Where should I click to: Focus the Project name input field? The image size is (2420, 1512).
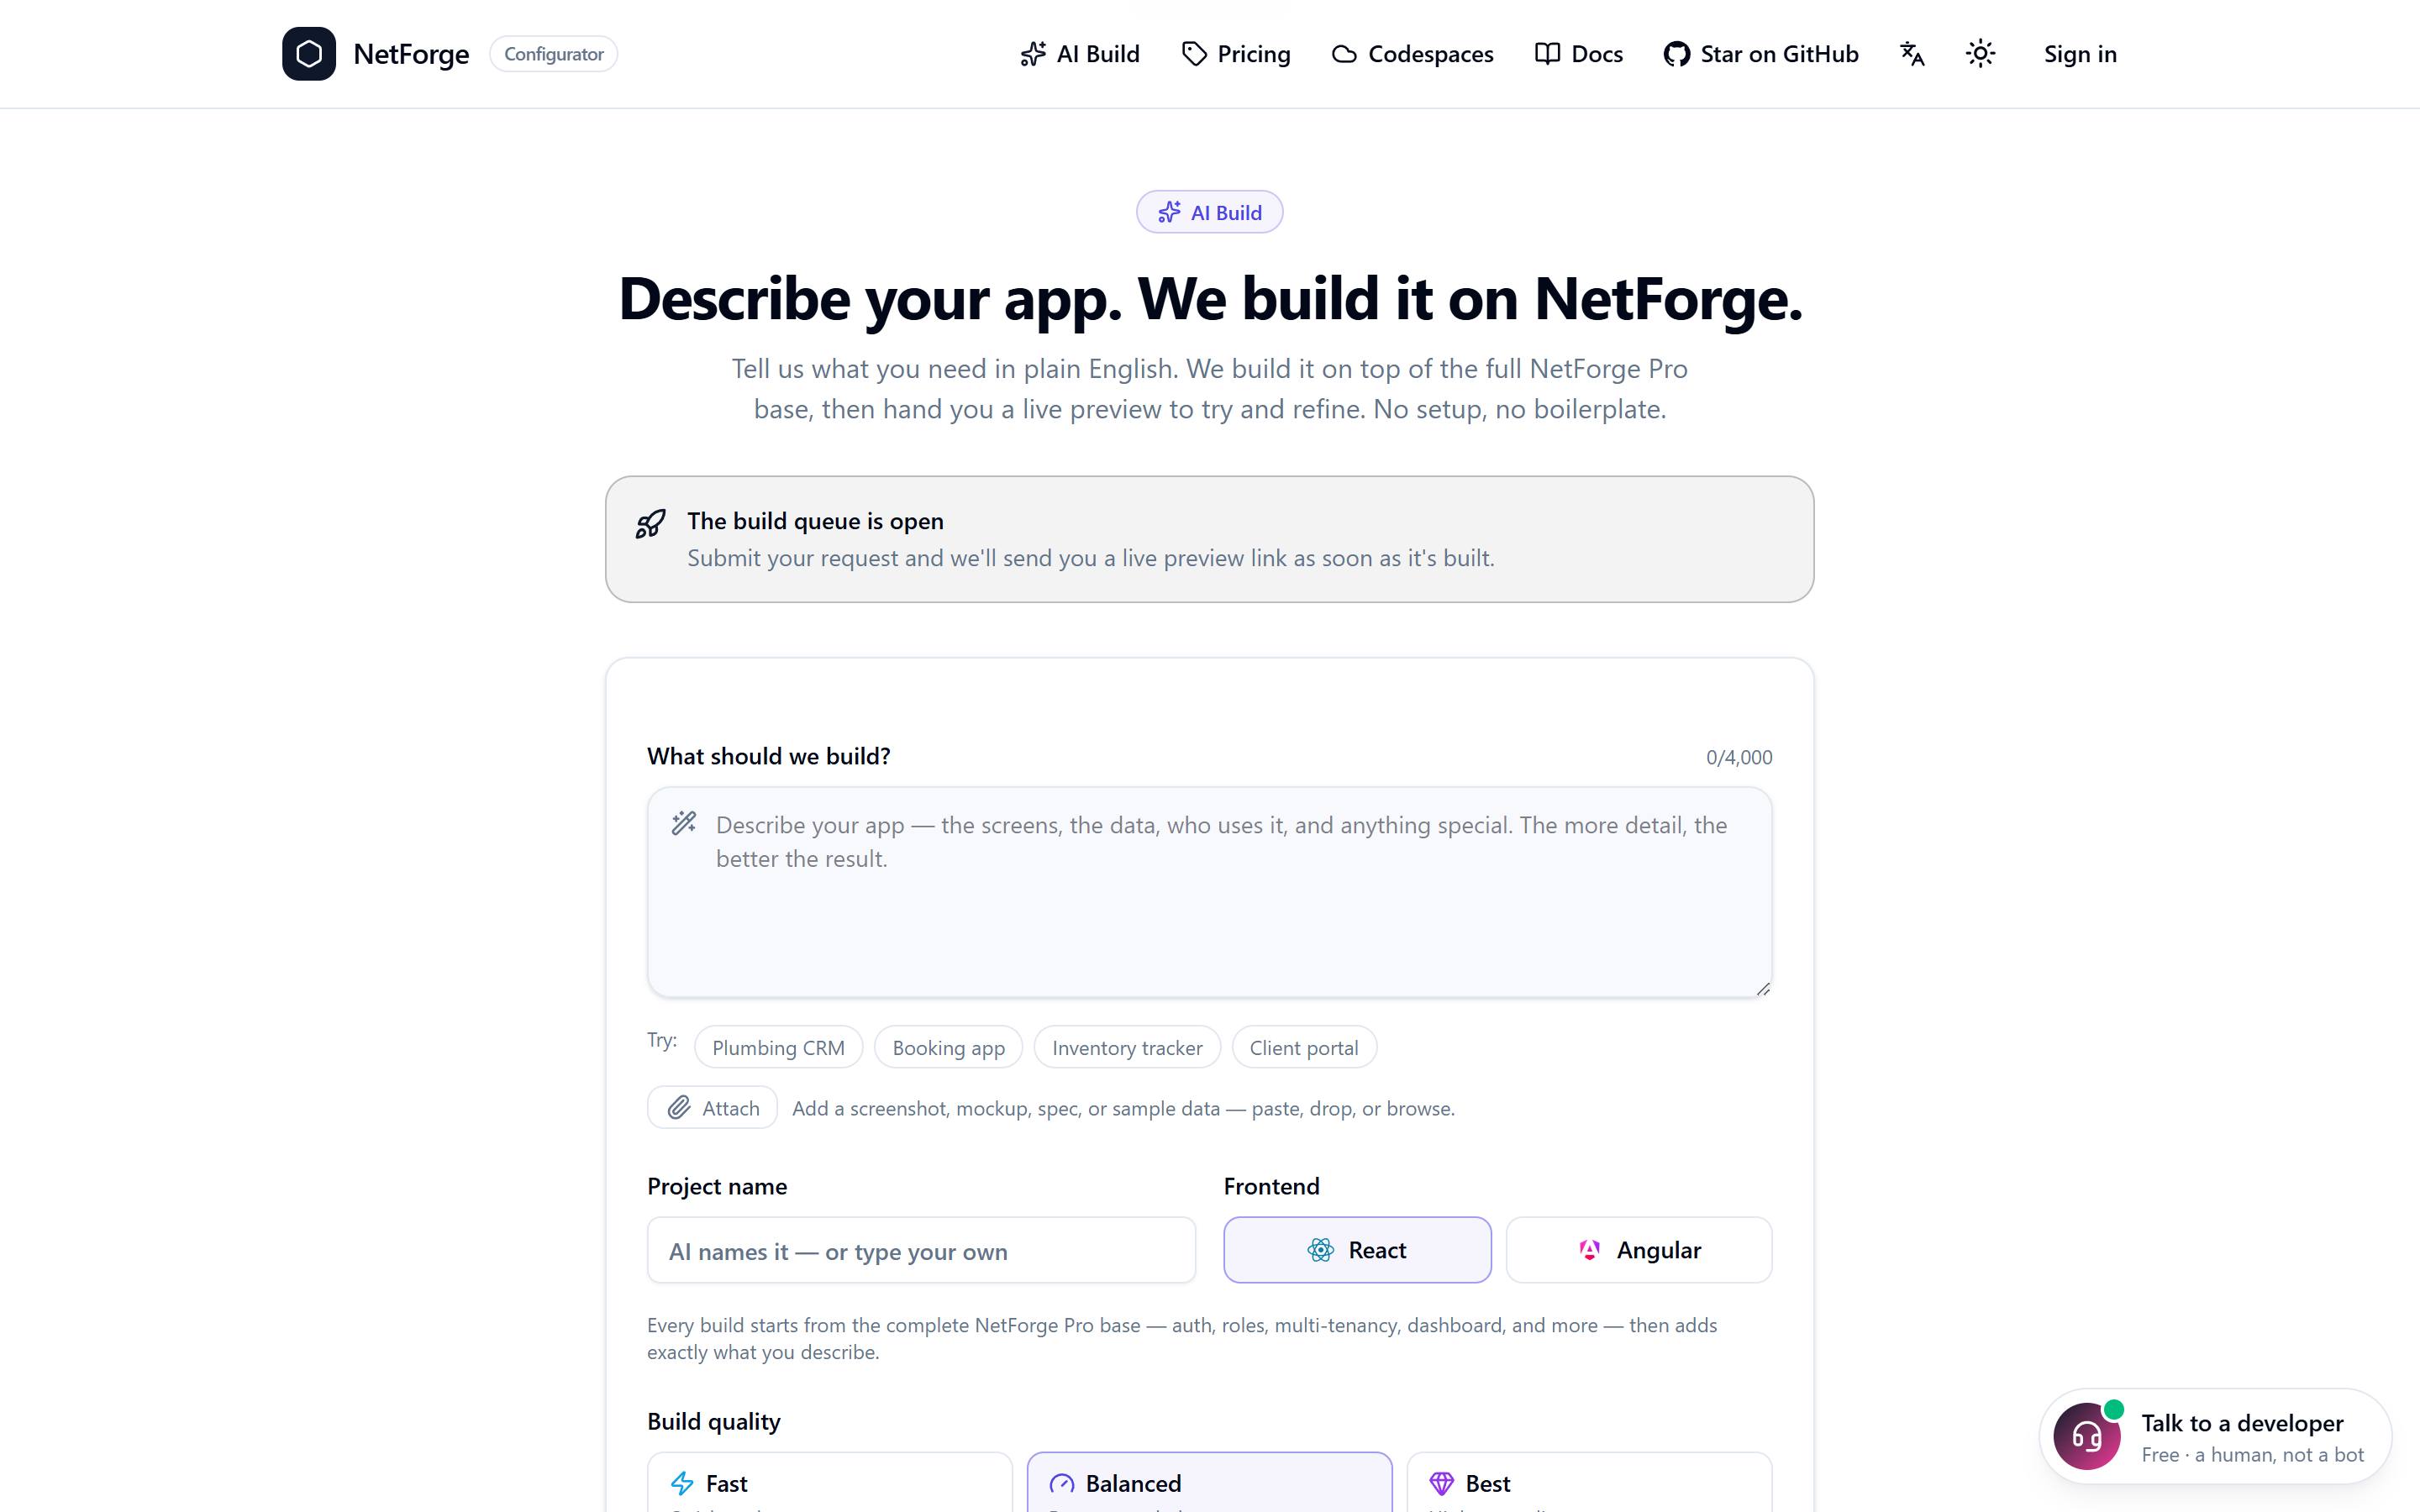[921, 1250]
